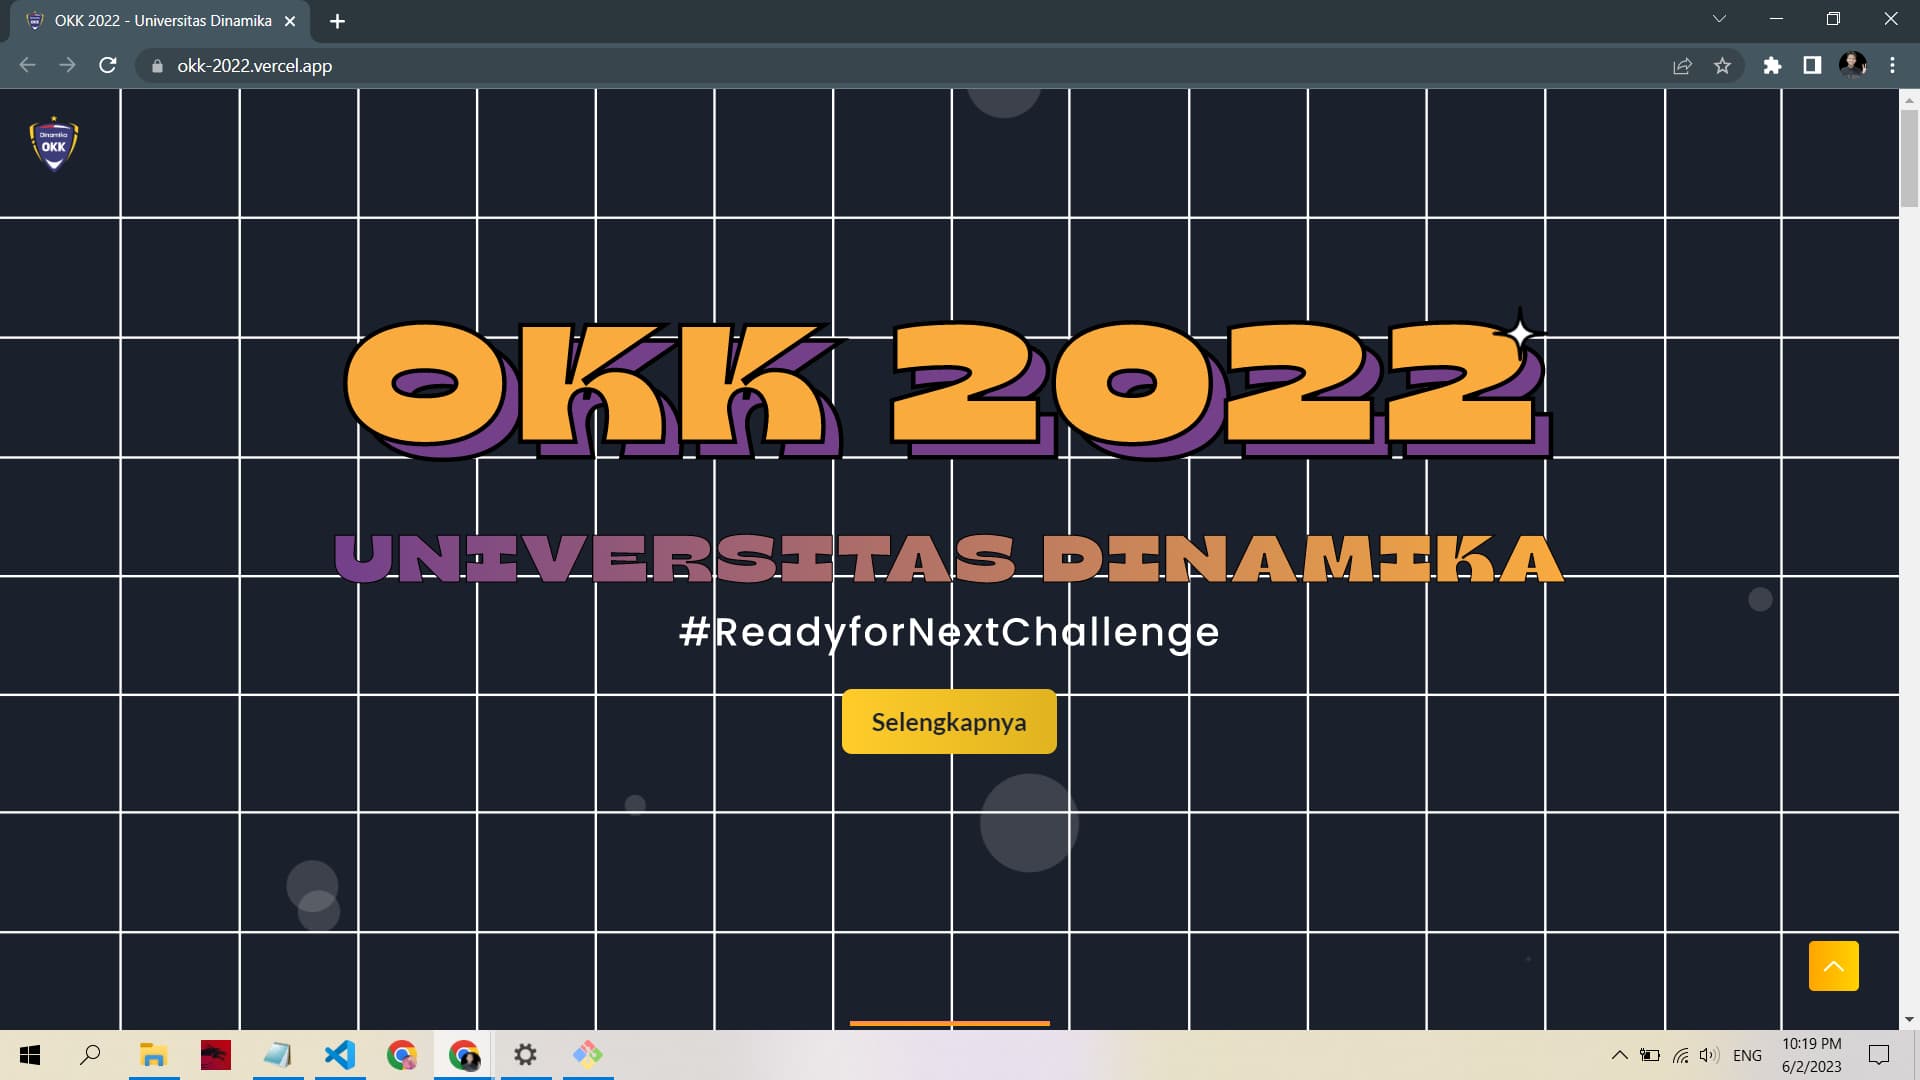Open the notepad-style app in taskbar

(277, 1055)
